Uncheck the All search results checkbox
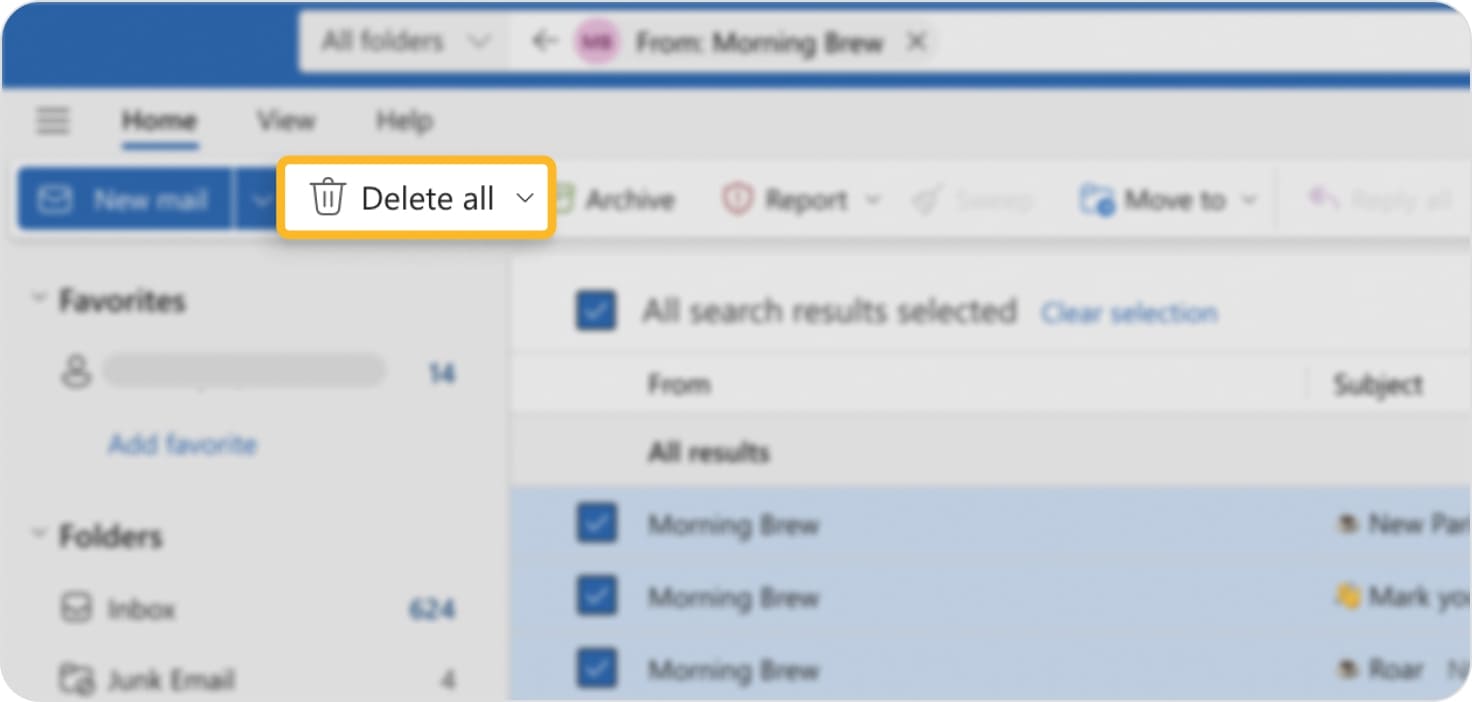The width and height of the screenshot is (1472, 702). point(596,311)
